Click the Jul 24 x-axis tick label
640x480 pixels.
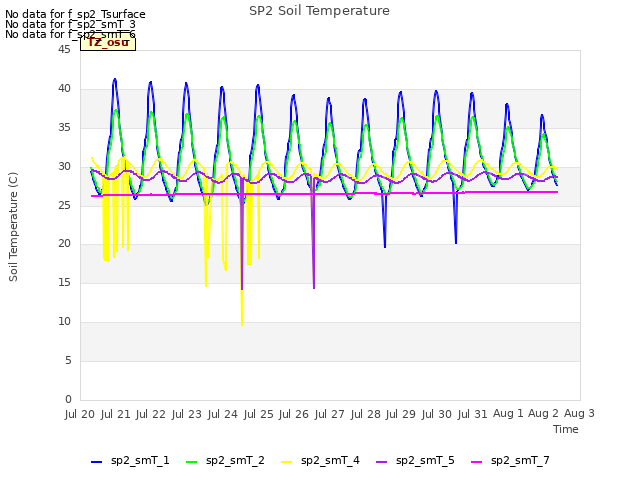[222, 414]
